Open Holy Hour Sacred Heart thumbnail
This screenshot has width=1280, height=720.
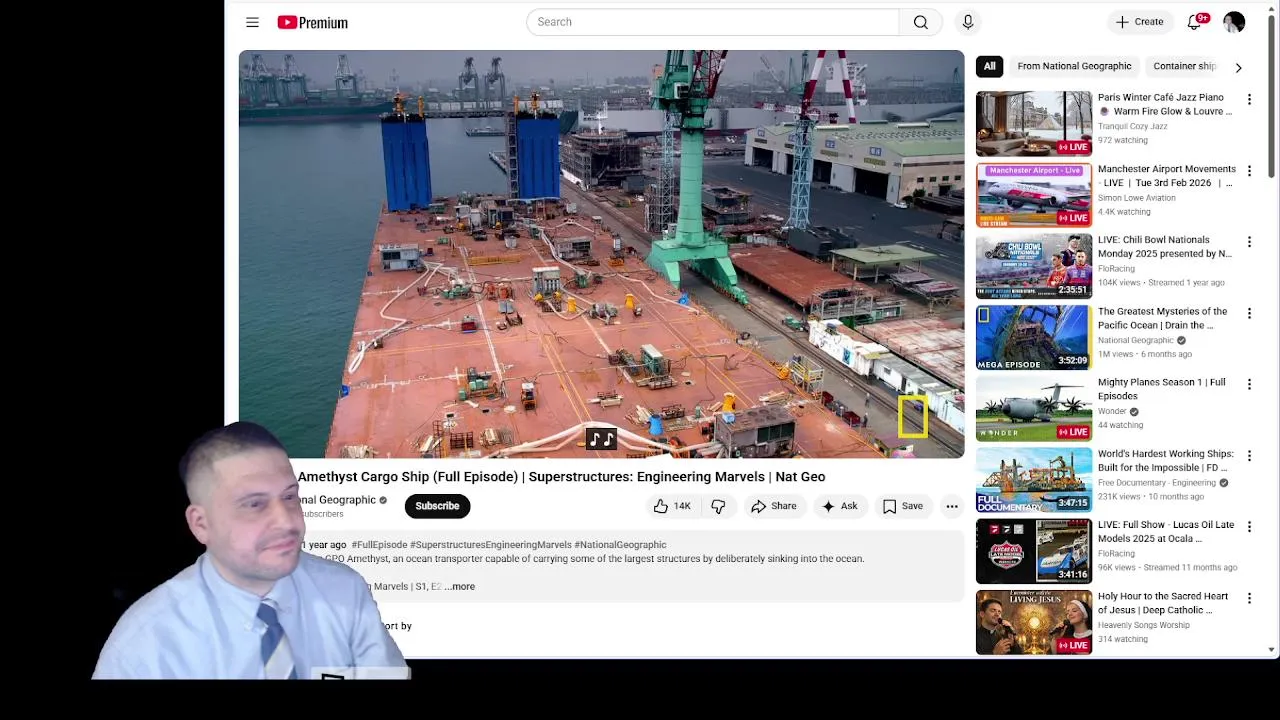1034,622
